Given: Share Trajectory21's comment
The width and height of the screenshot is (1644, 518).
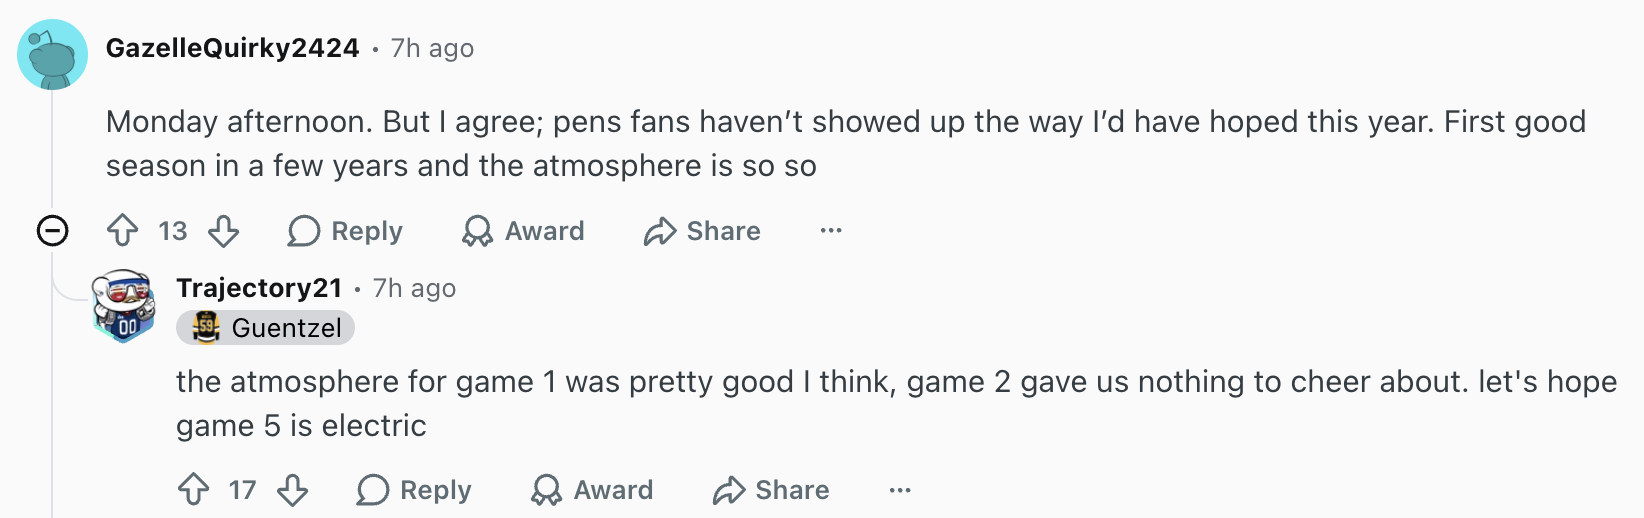Looking at the screenshot, I should pyautogui.click(x=771, y=490).
